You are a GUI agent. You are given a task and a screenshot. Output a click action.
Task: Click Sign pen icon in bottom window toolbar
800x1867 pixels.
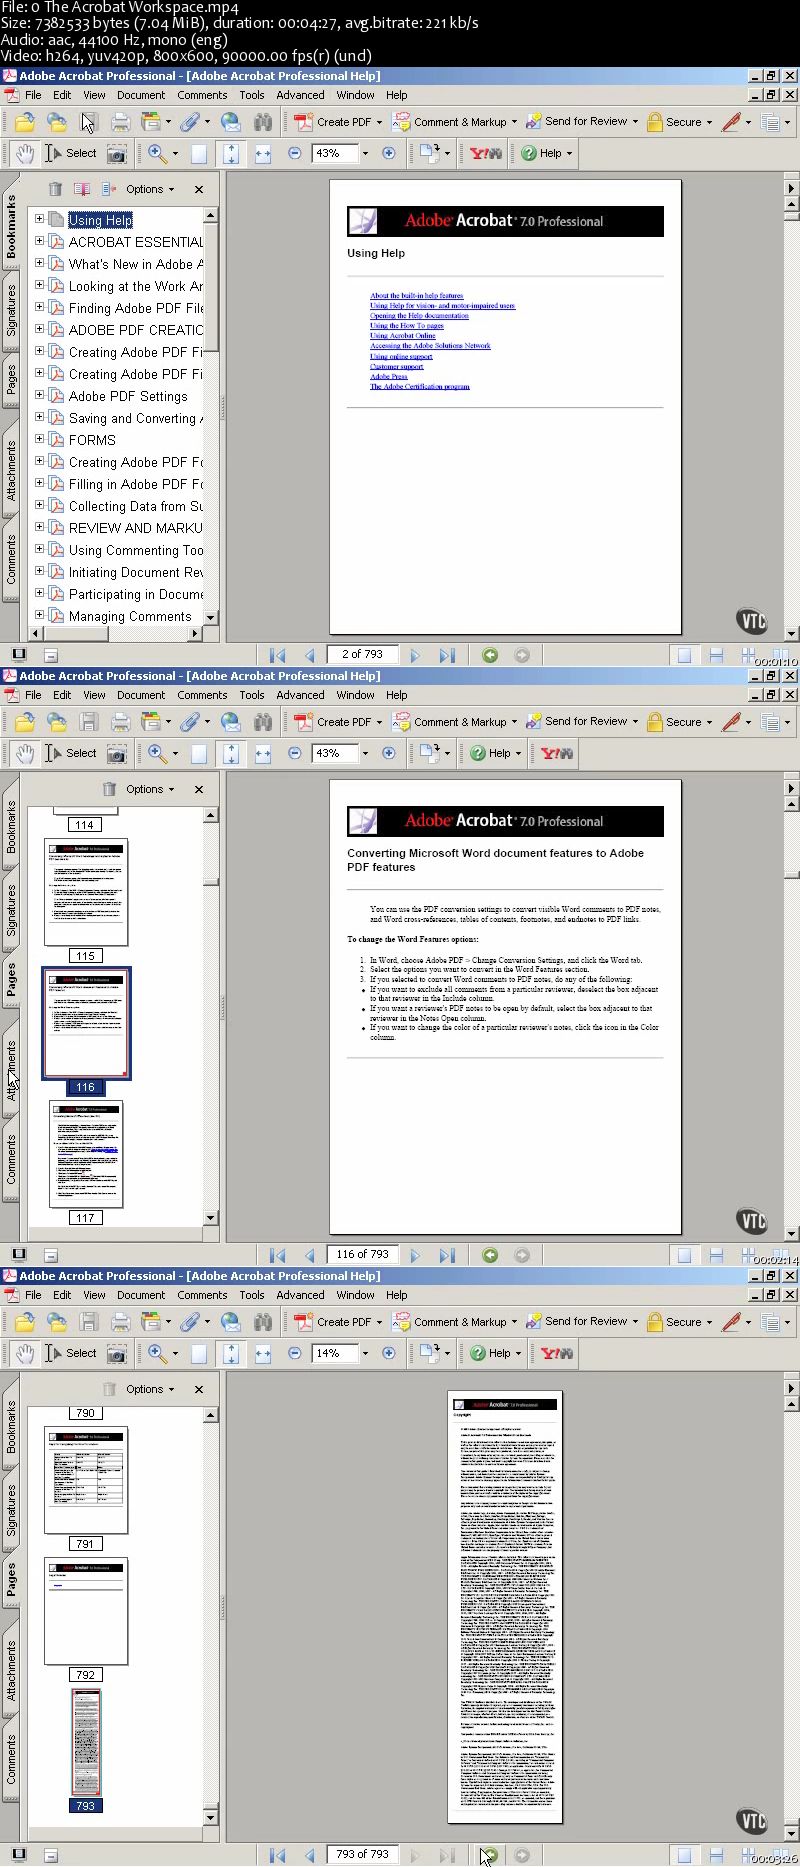(x=731, y=1322)
